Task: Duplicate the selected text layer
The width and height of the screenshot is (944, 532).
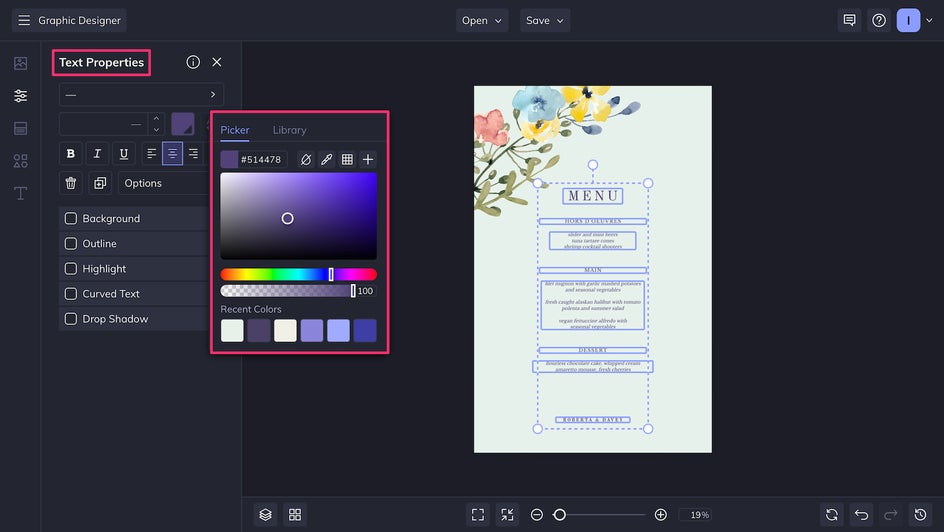Action: pyautogui.click(x=100, y=183)
